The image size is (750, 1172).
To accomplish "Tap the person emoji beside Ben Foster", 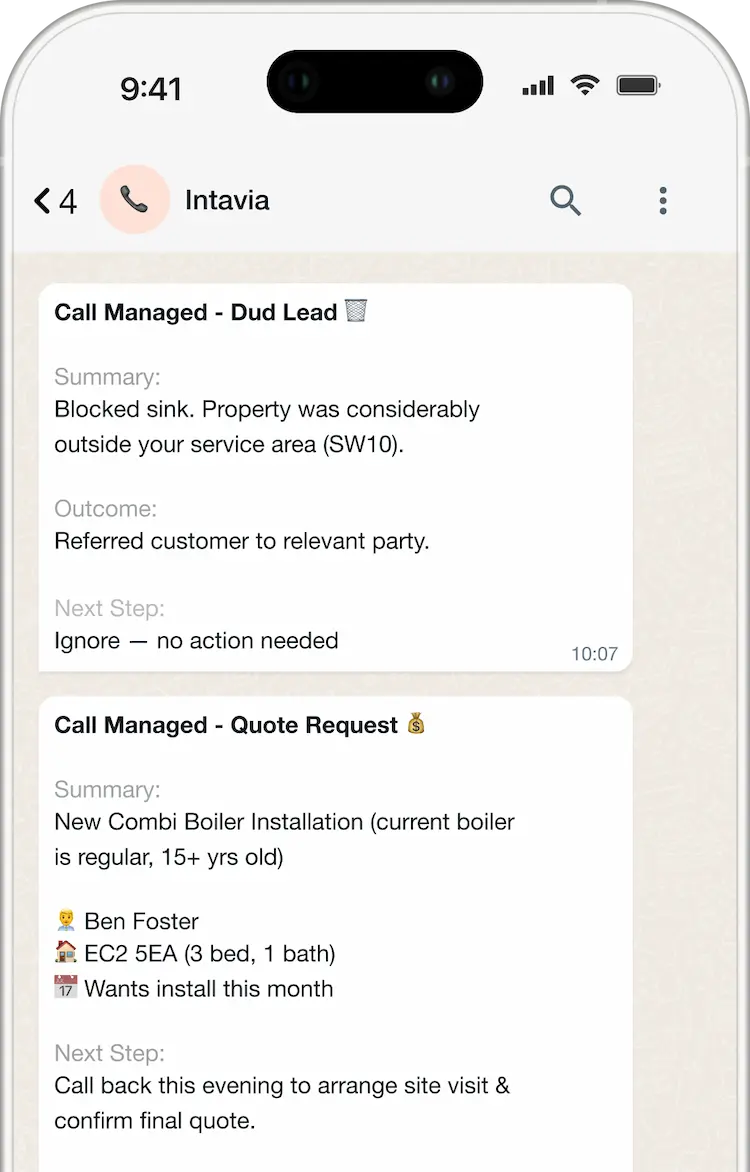I will 66,919.
